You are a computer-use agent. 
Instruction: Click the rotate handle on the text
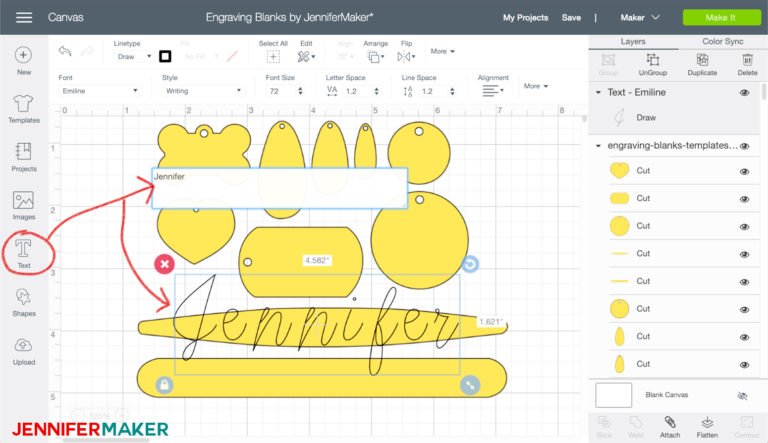(470, 264)
